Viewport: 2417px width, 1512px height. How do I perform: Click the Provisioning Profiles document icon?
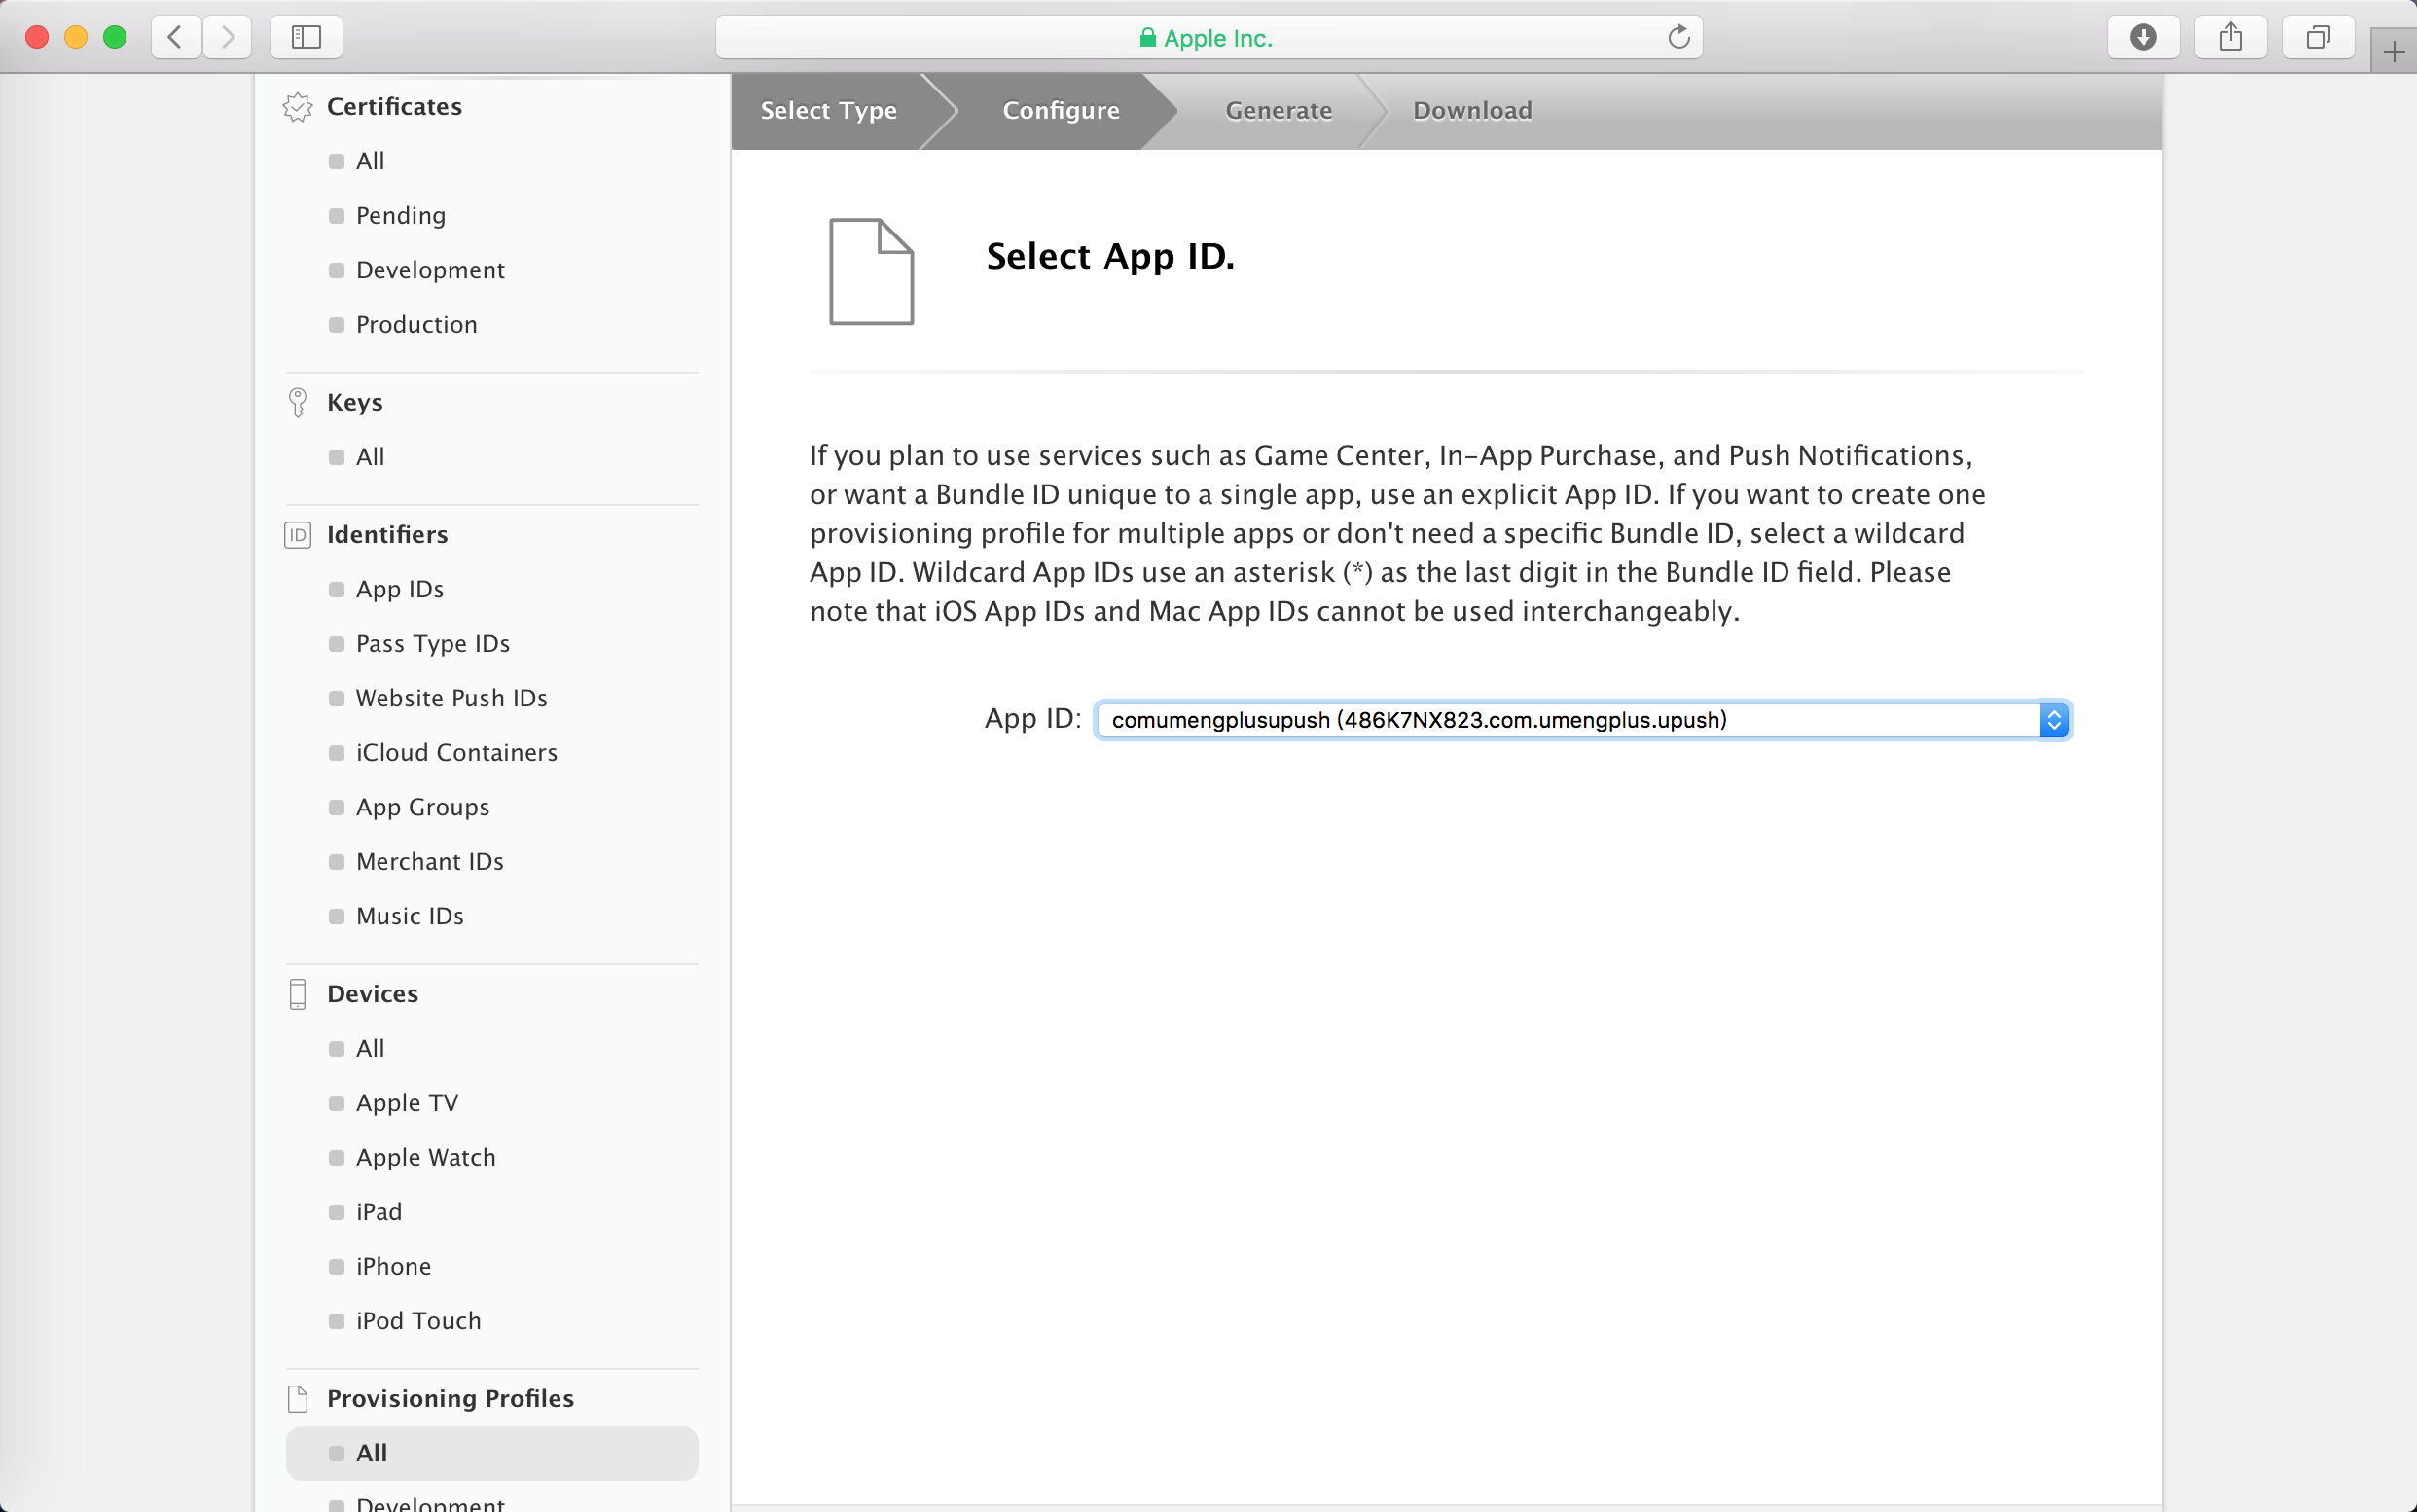pyautogui.click(x=297, y=1398)
